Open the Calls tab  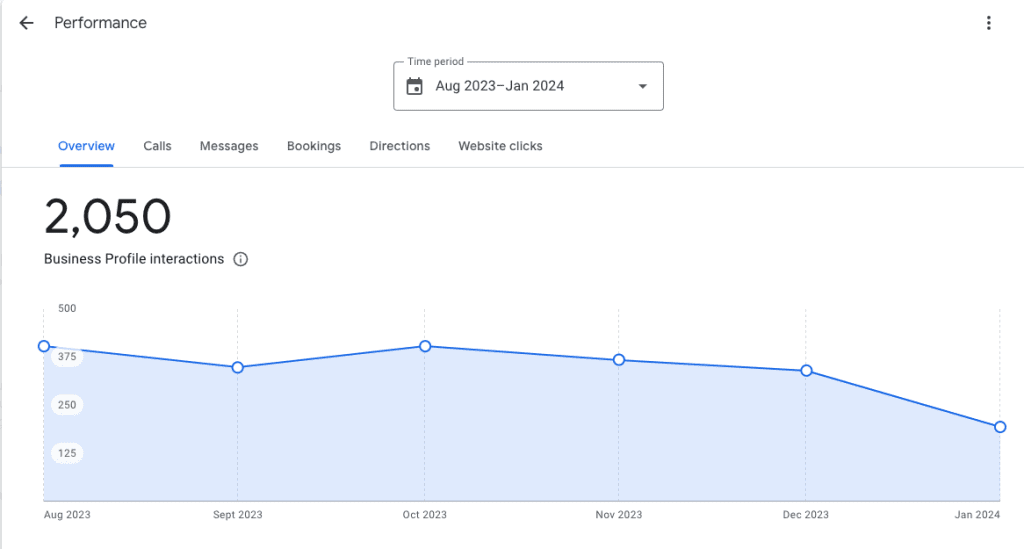pyautogui.click(x=157, y=146)
